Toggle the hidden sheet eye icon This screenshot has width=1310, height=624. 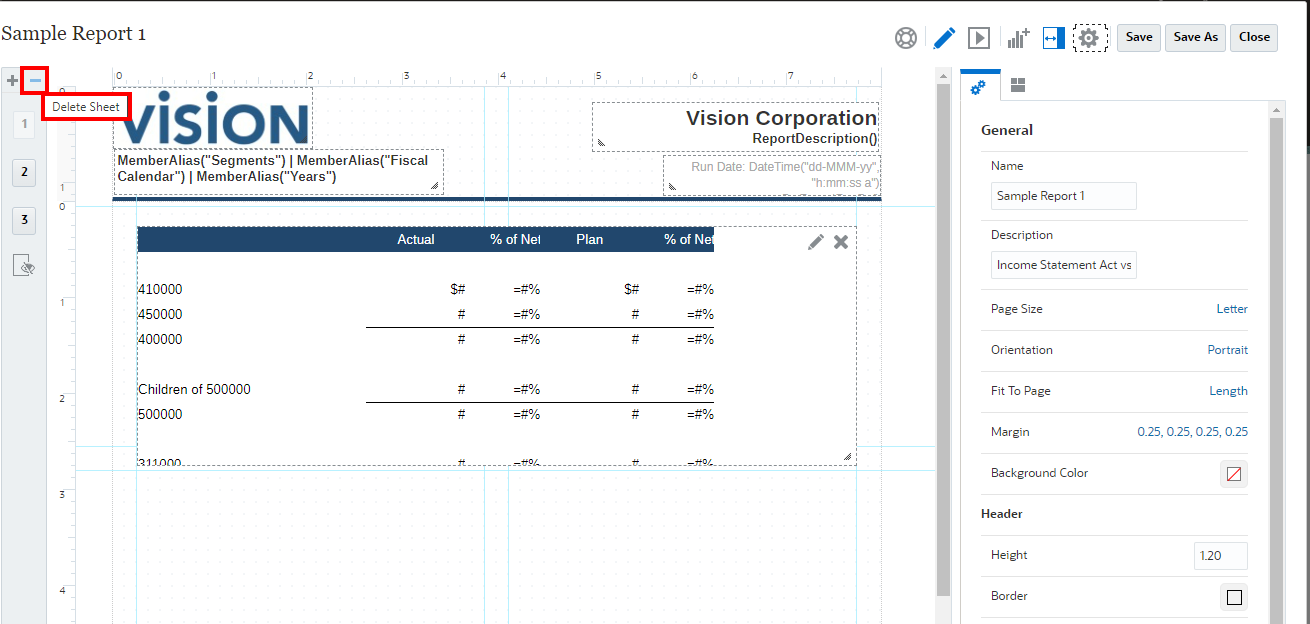coord(25,266)
